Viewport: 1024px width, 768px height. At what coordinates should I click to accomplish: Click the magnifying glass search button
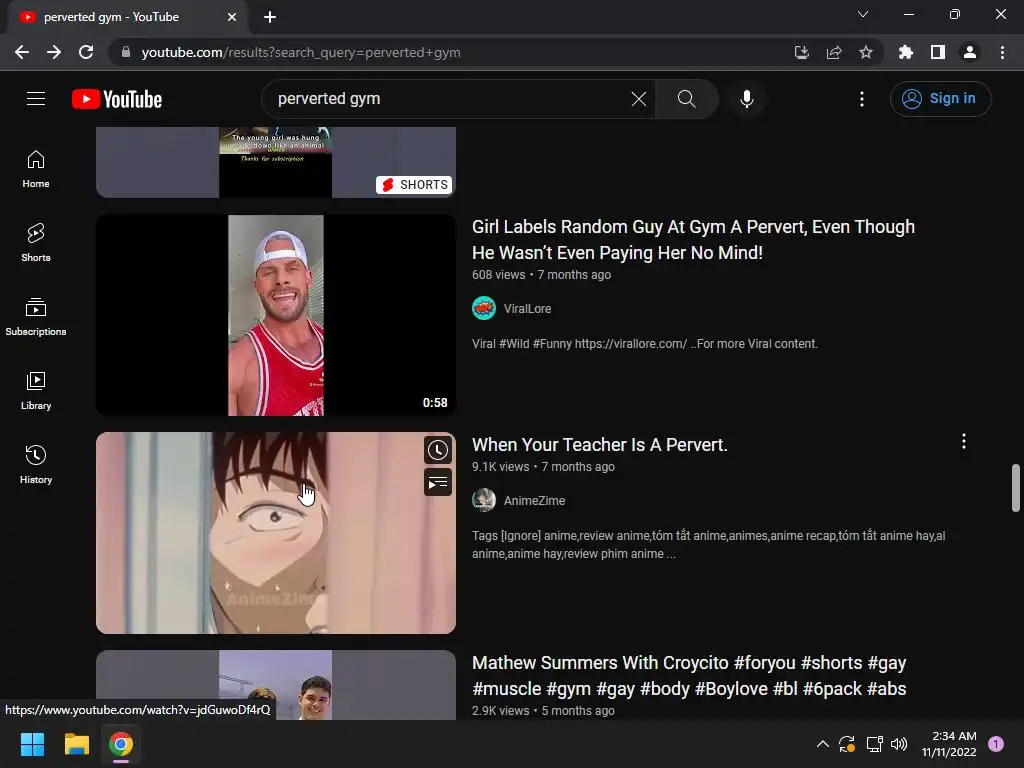686,99
